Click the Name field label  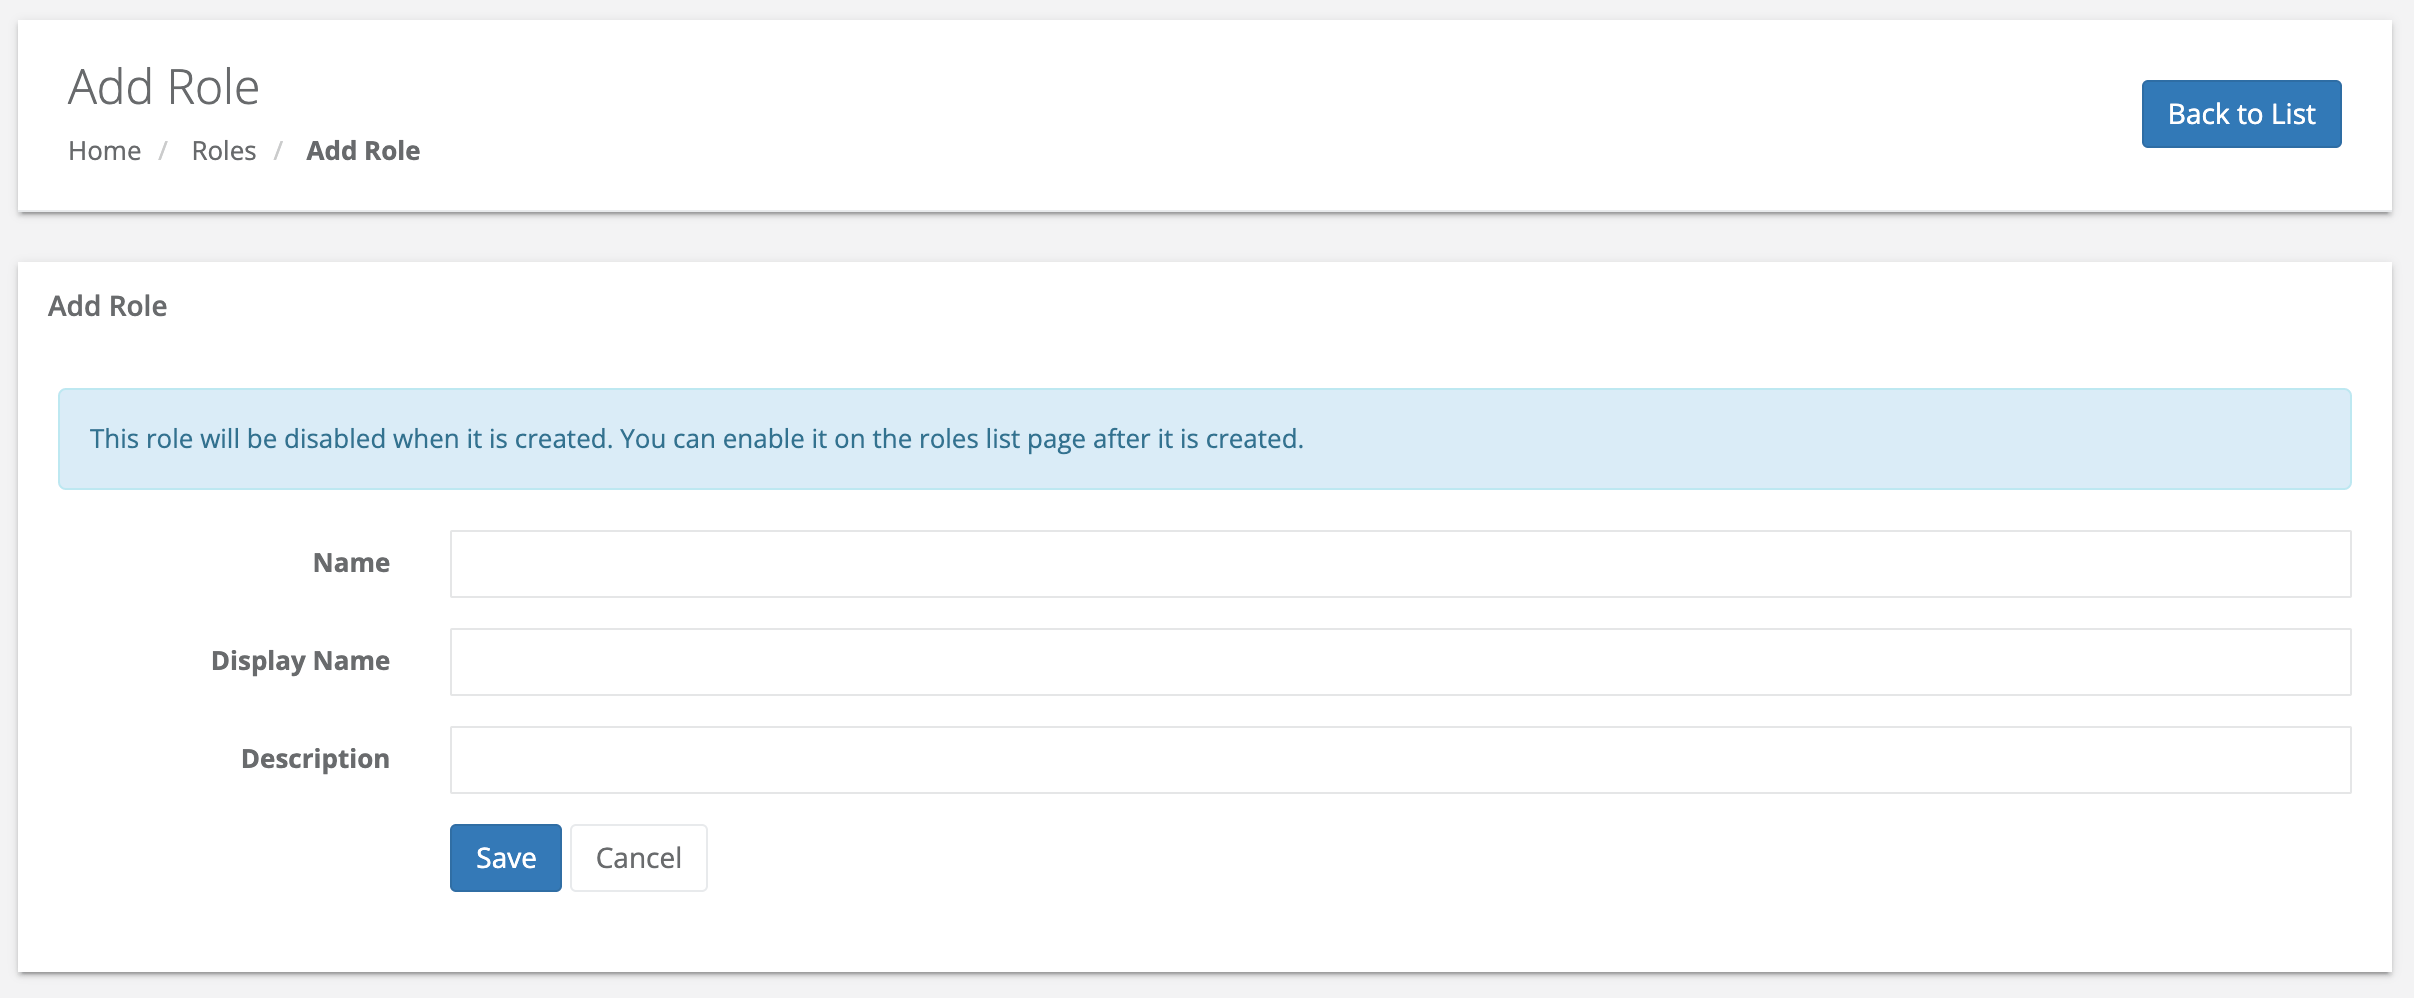tap(351, 562)
